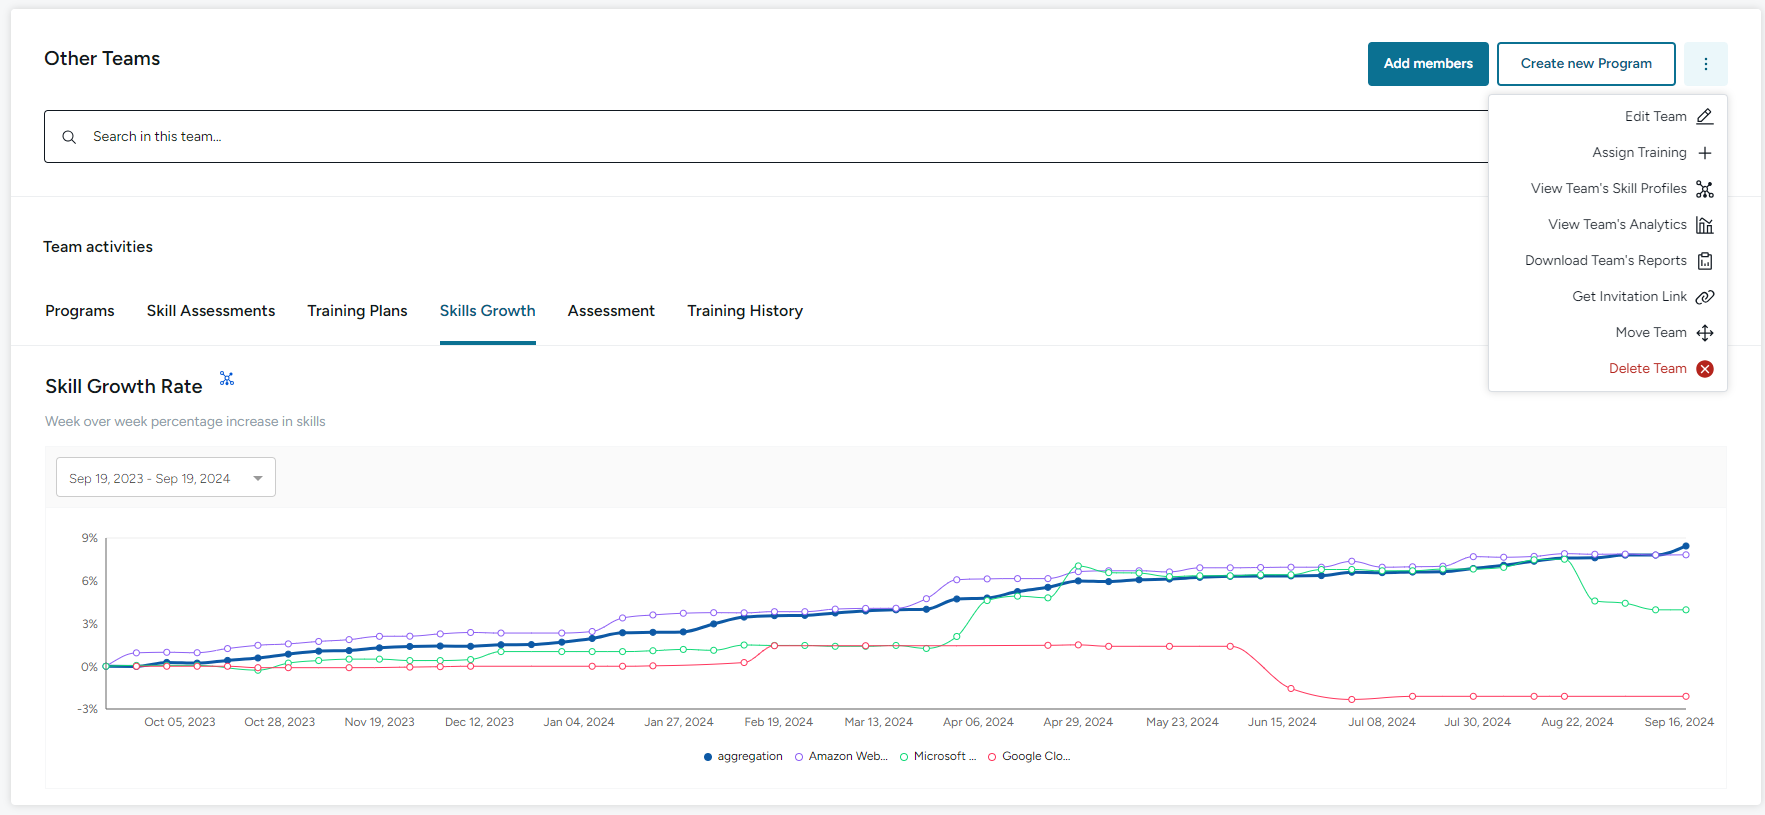This screenshot has height=815, width=1765.
Task: Select Edit Team menu entry
Action: (x=1608, y=117)
